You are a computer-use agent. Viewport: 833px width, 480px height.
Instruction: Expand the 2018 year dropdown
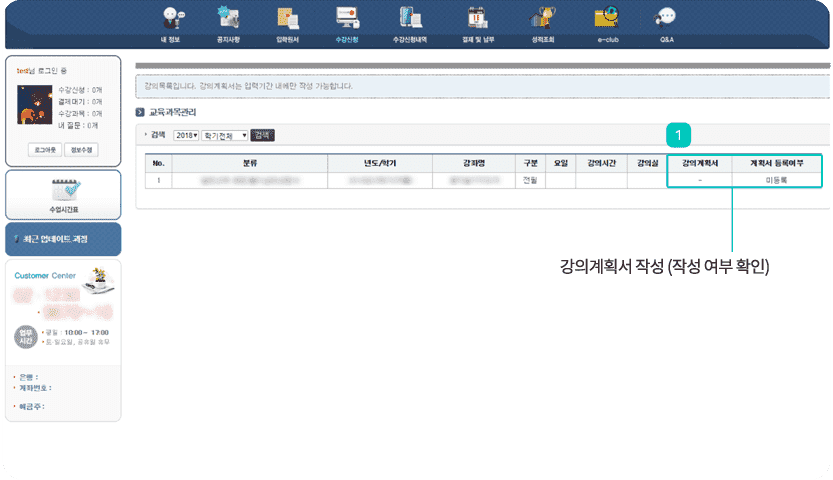pyautogui.click(x=186, y=134)
